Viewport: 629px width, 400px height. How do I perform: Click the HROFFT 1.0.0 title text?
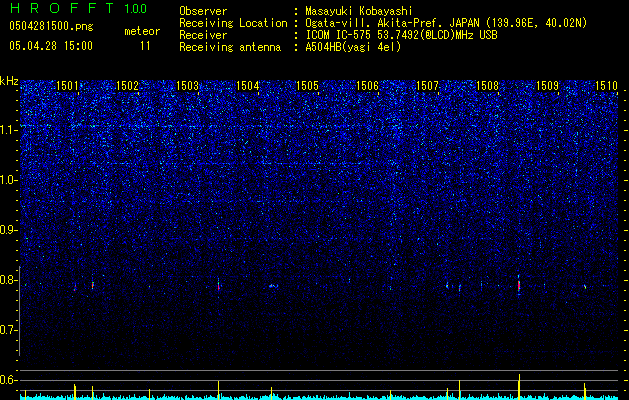click(79, 8)
